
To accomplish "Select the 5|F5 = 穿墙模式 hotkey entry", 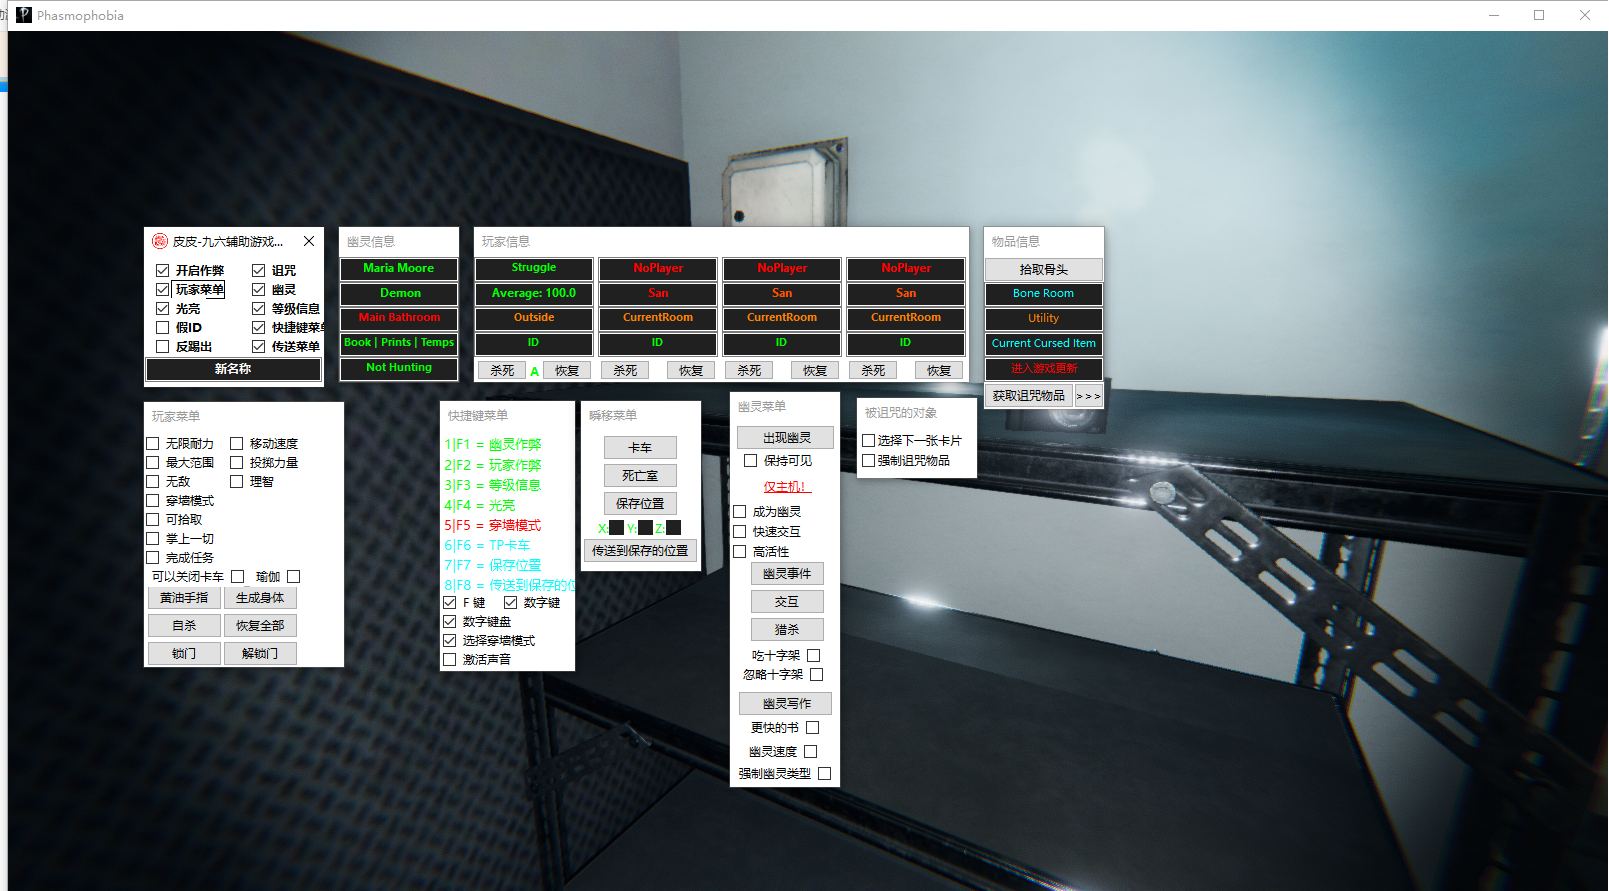I will point(493,526).
